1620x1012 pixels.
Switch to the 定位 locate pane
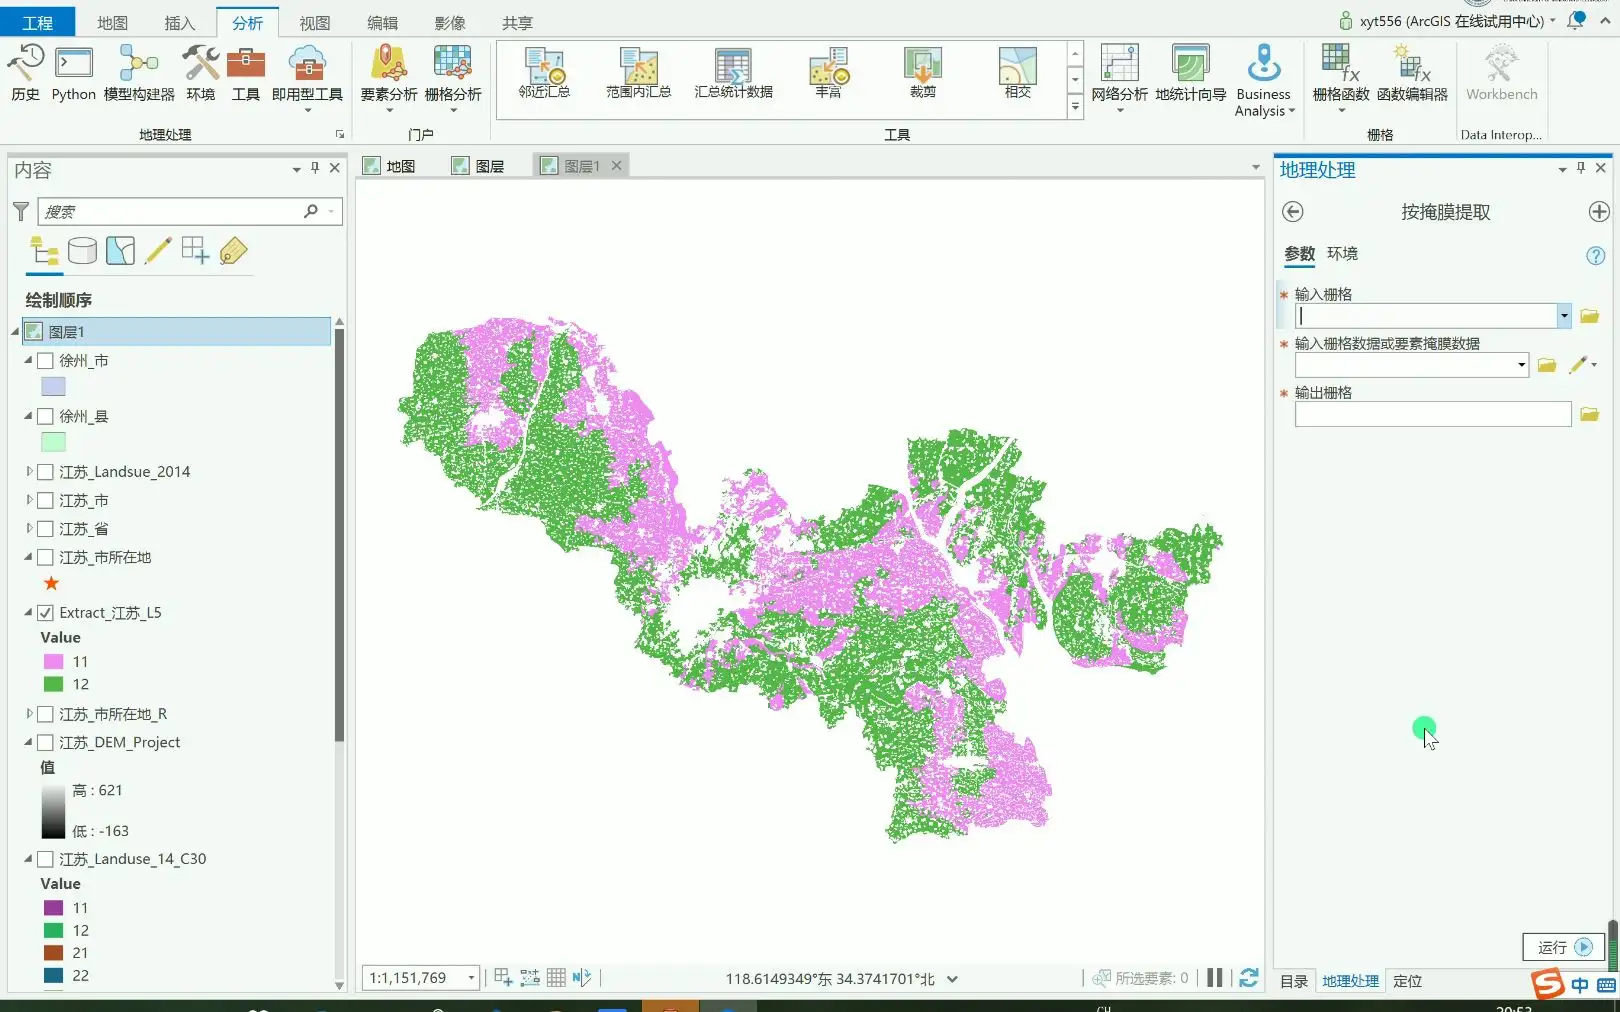point(1407,981)
